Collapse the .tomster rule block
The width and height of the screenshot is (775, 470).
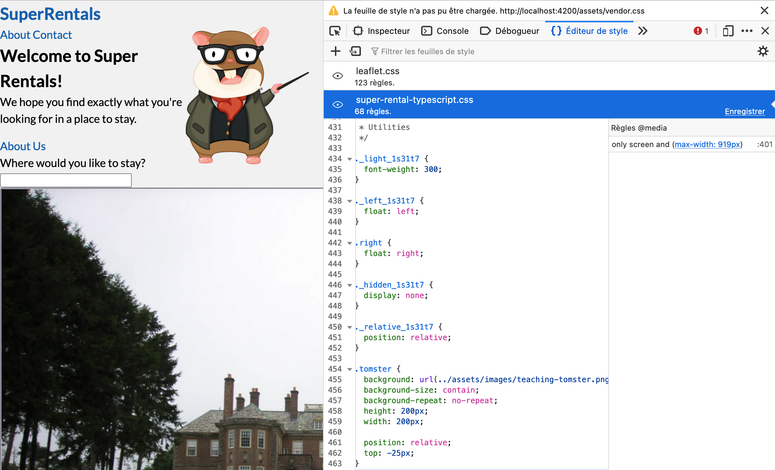(349, 369)
